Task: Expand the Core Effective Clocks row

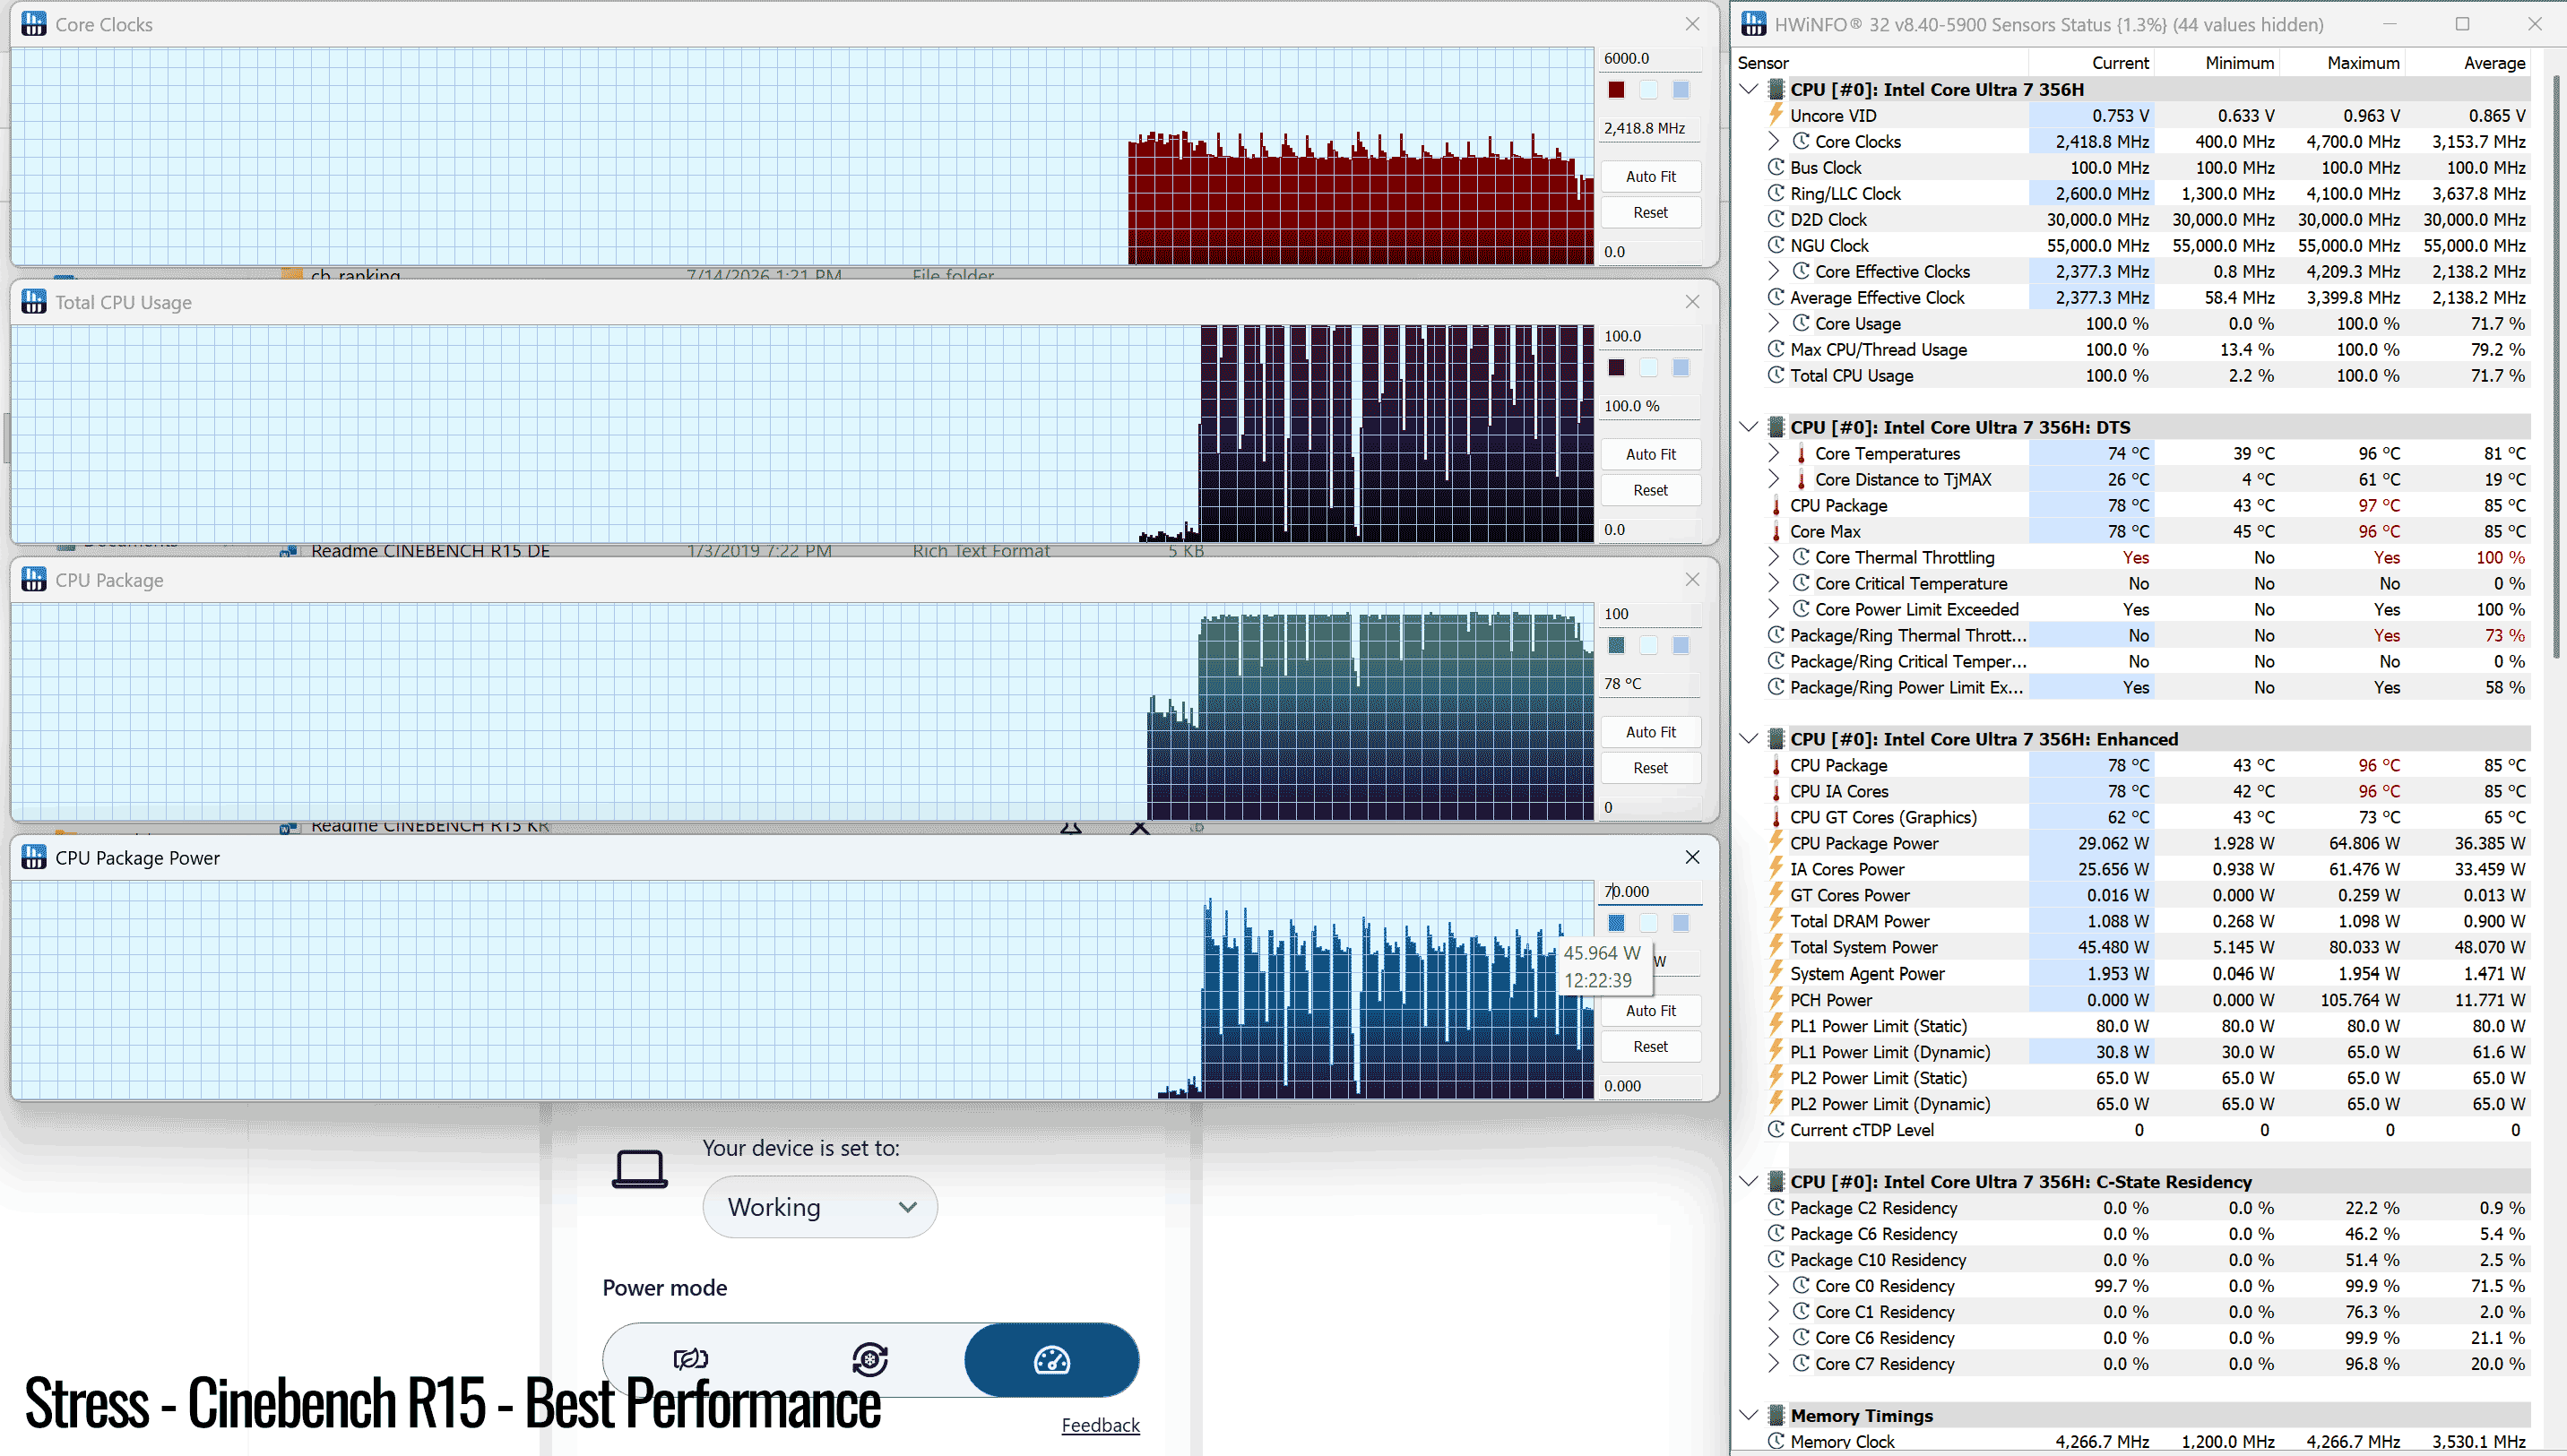Action: pos(1774,271)
